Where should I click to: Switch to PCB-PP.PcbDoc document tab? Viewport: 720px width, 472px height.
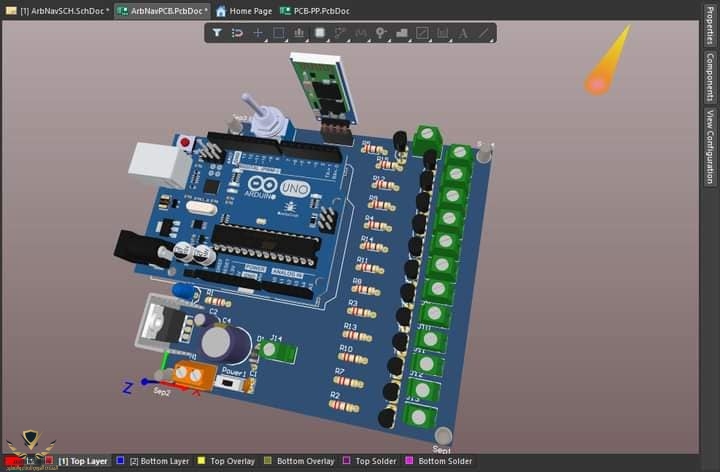point(315,11)
